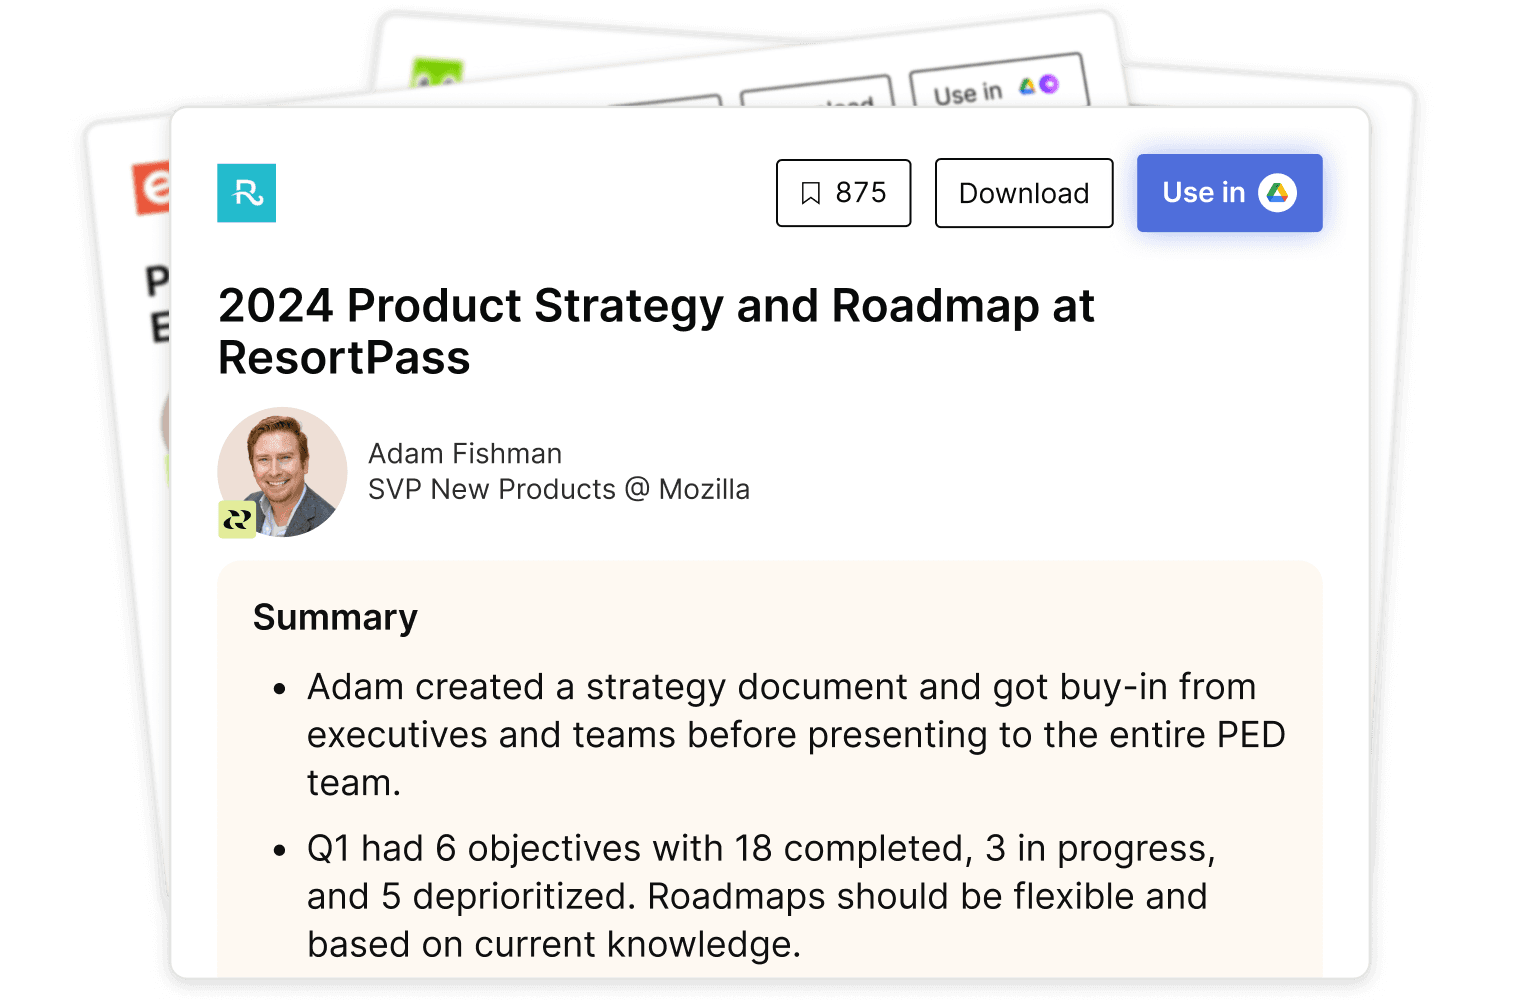
Task: Select the Summary section heading
Action: 335,617
